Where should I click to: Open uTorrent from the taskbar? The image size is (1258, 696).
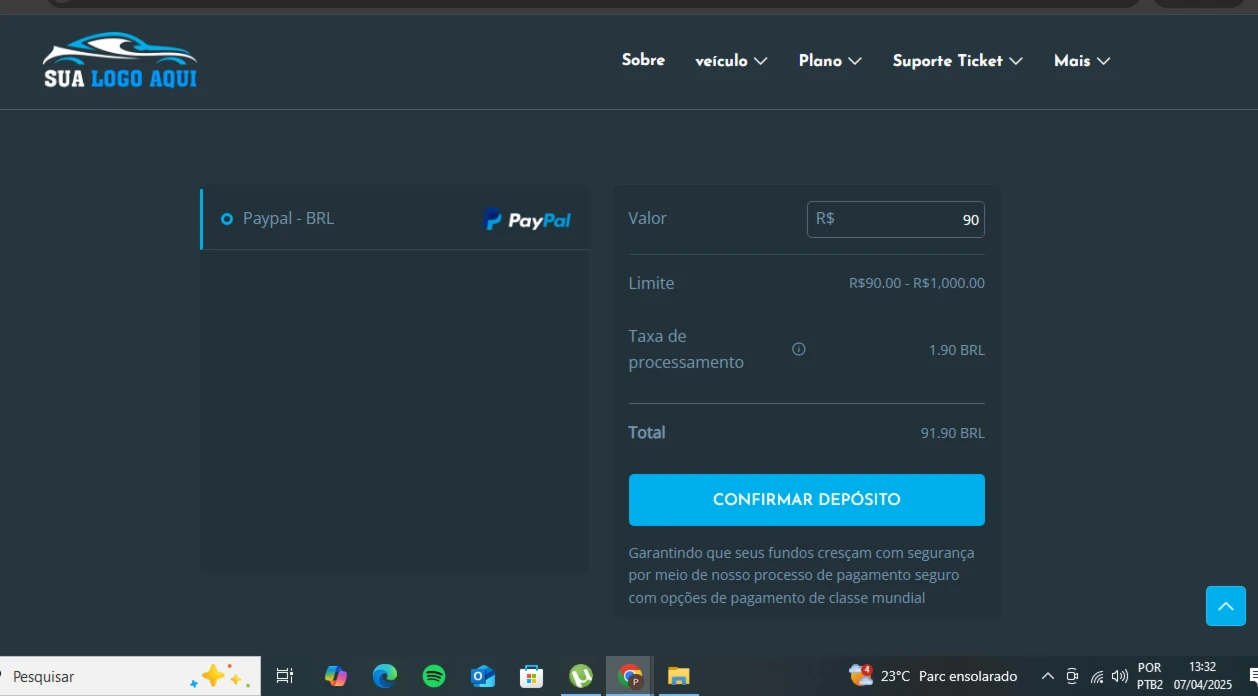[581, 676]
